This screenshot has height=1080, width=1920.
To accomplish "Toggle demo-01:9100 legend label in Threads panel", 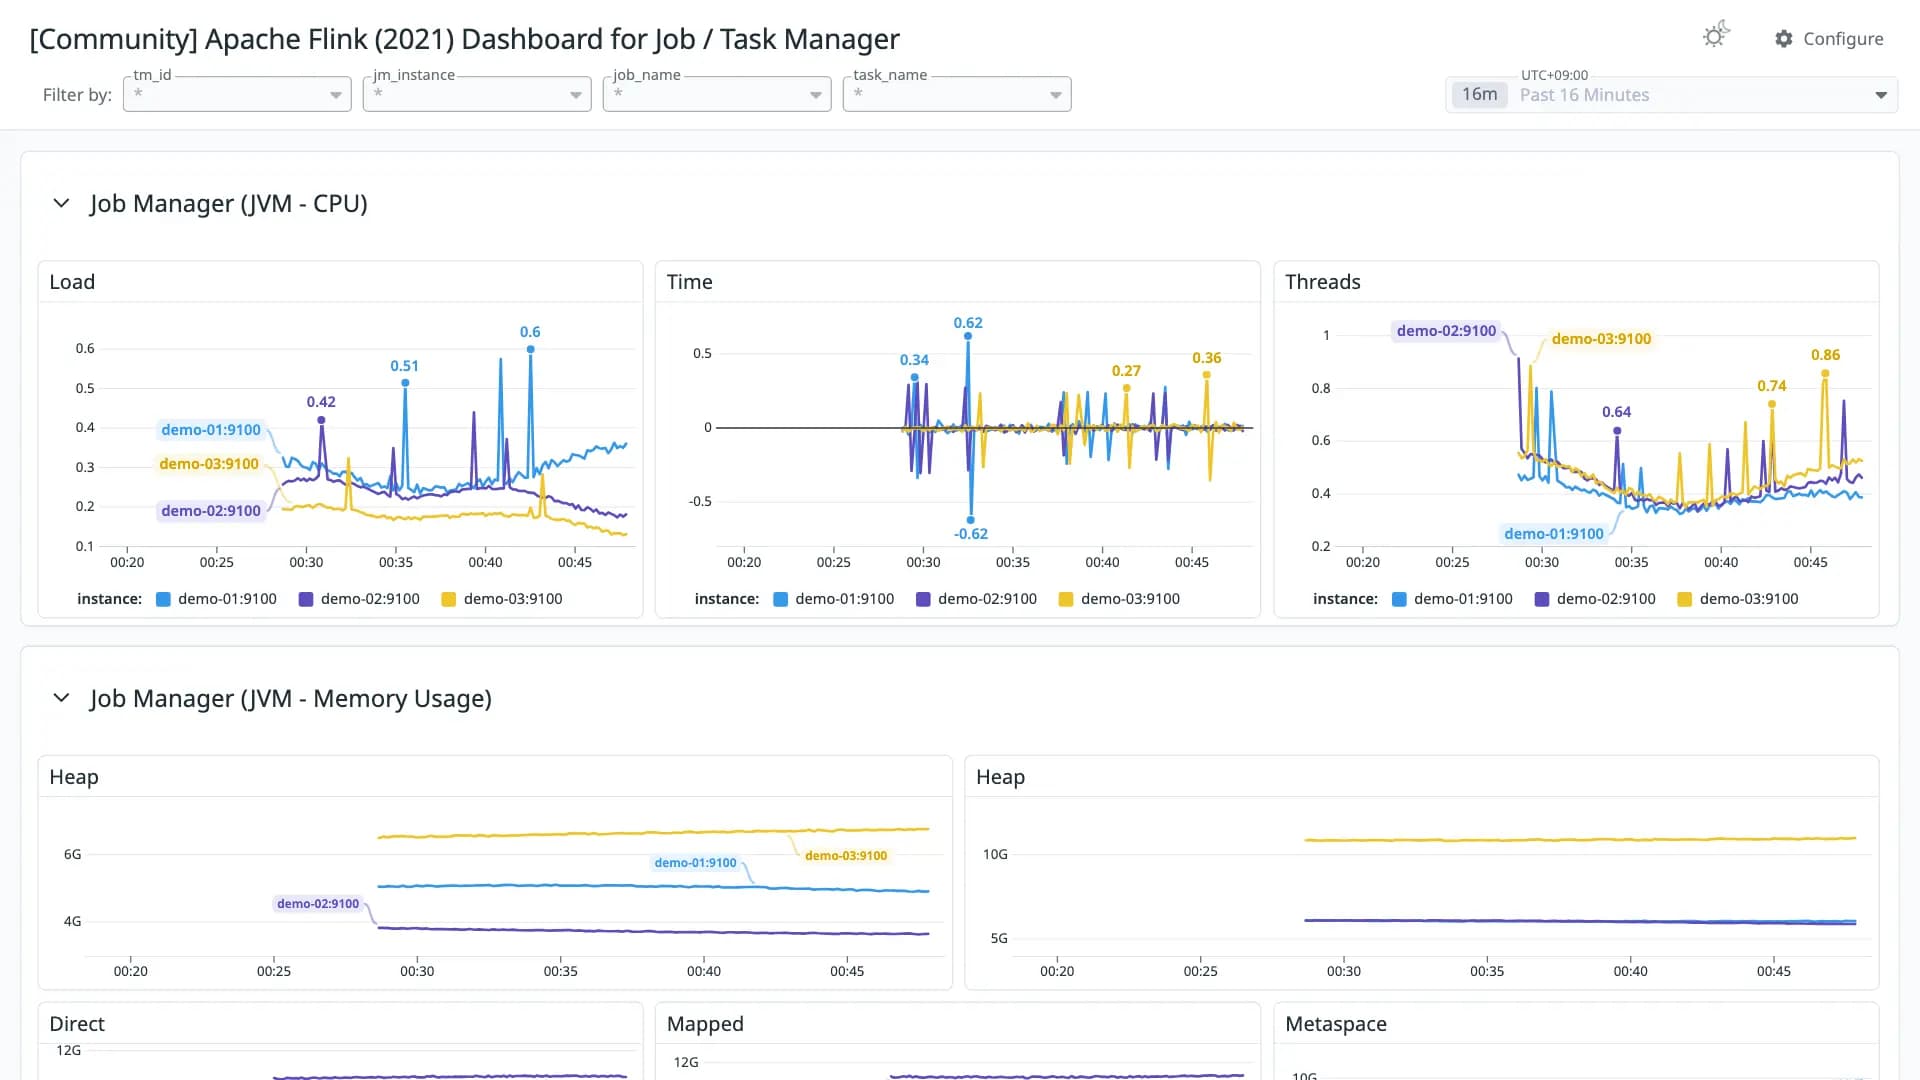I will (x=1463, y=599).
